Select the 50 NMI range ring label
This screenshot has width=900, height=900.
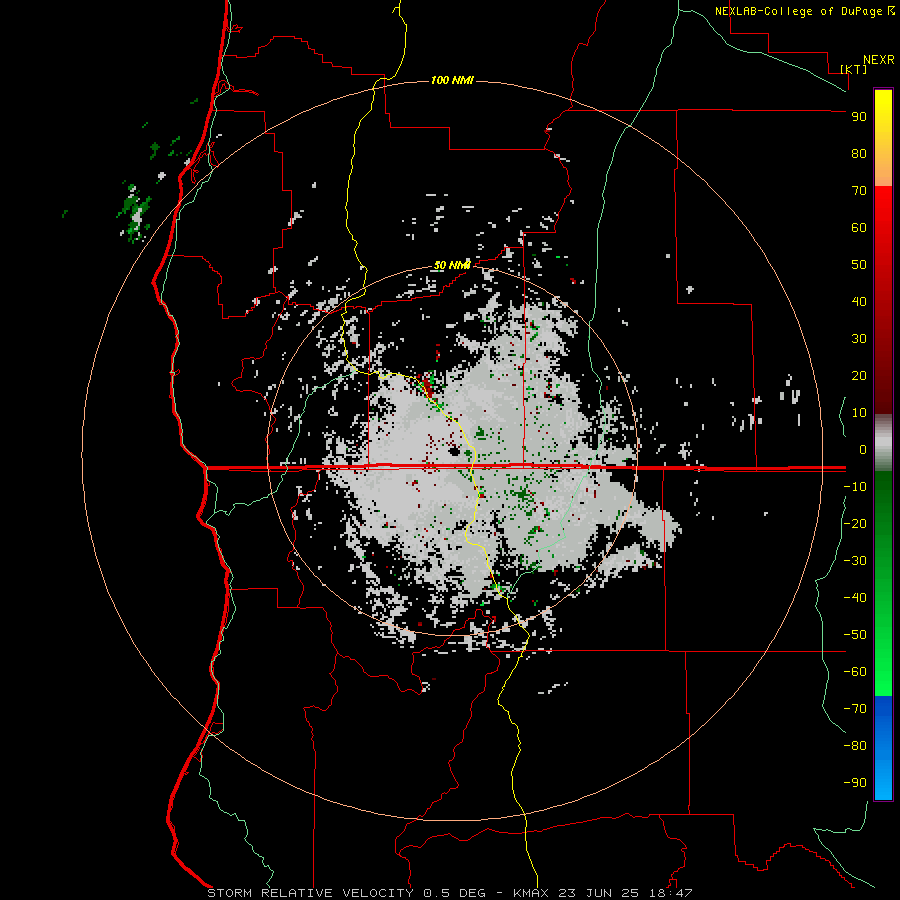click(x=452, y=265)
